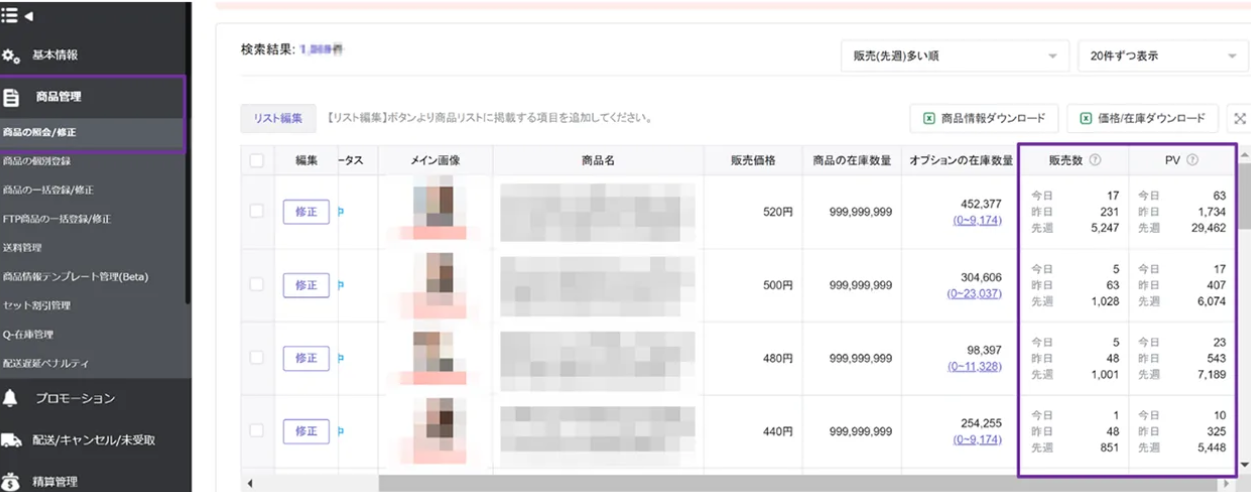Click Excel icon on 商品情報ダウンロード button
1251x492 pixels.
(x=929, y=118)
